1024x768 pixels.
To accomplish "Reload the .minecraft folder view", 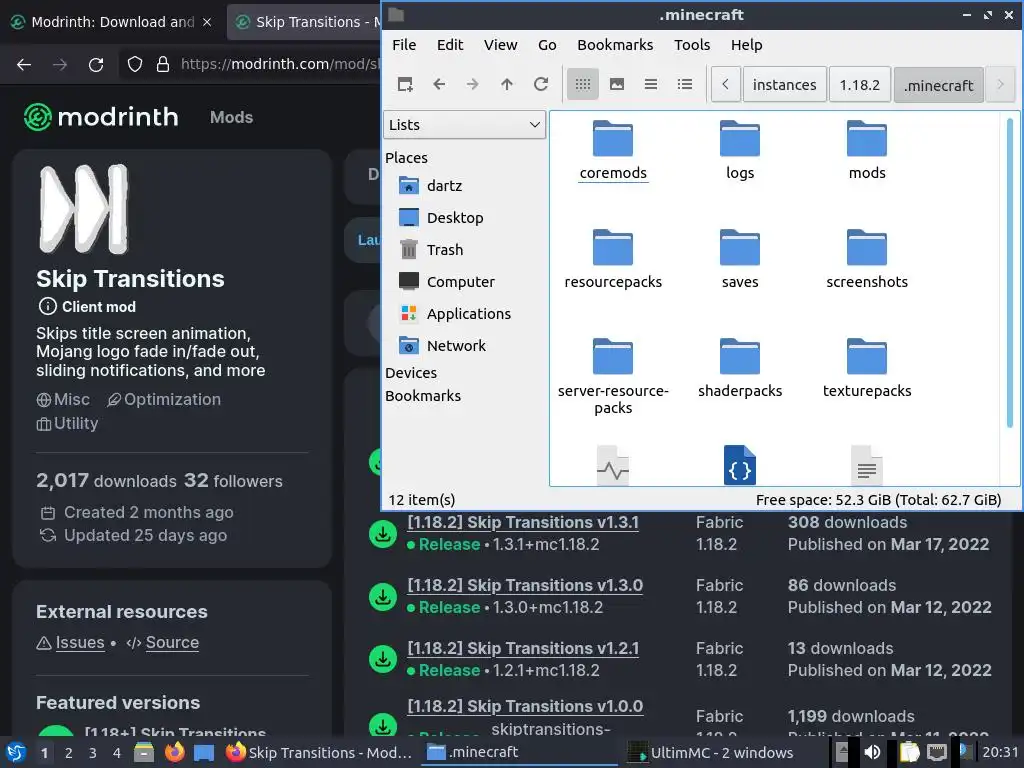I will coord(541,84).
